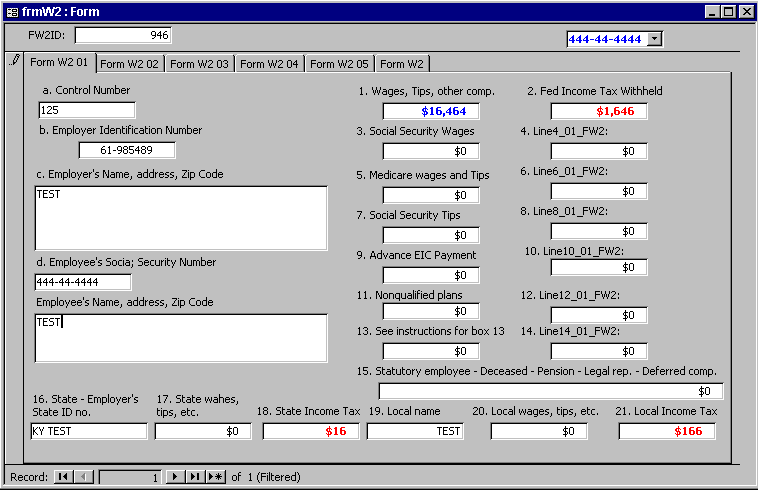Image resolution: width=758 pixels, height=490 pixels.
Task: Click the Line10_01_FW2 field
Action: pos(599,267)
